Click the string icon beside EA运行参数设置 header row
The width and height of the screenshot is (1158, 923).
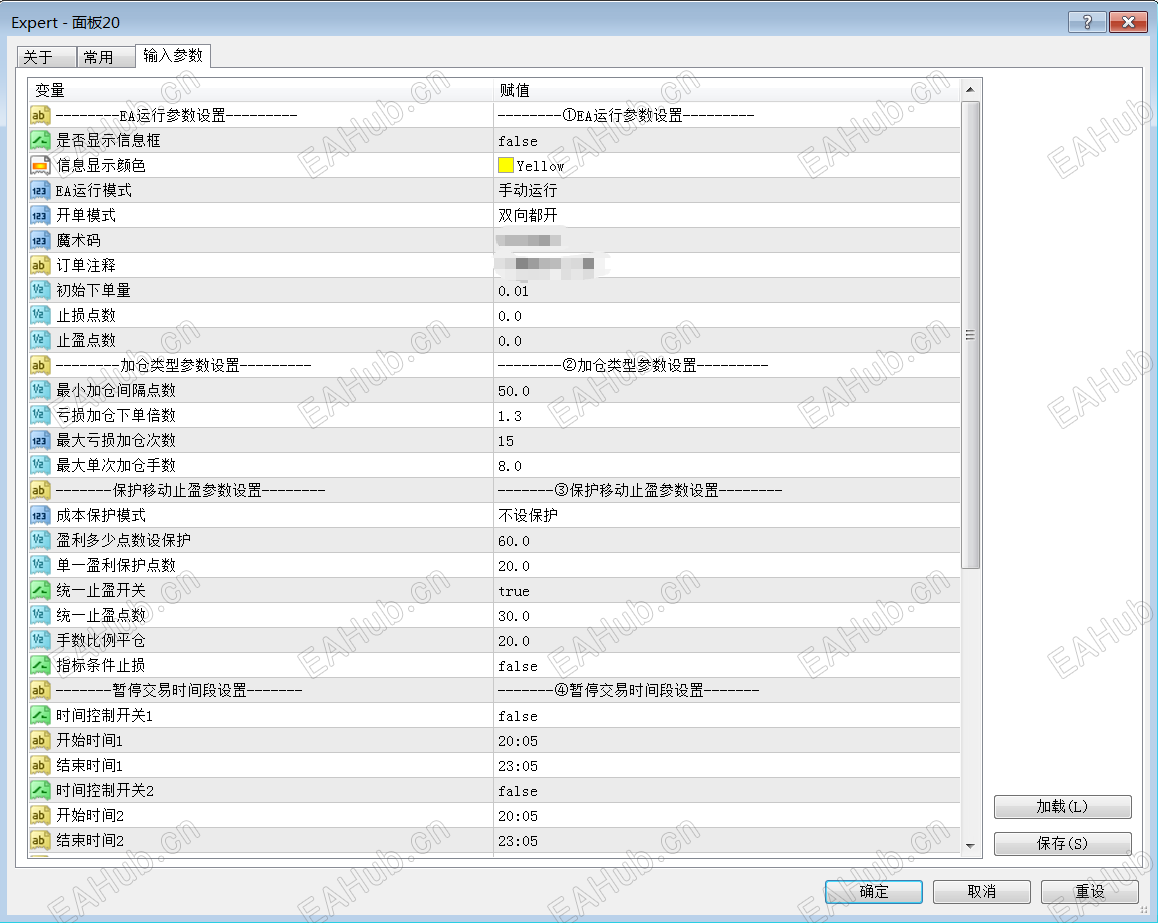(40, 115)
